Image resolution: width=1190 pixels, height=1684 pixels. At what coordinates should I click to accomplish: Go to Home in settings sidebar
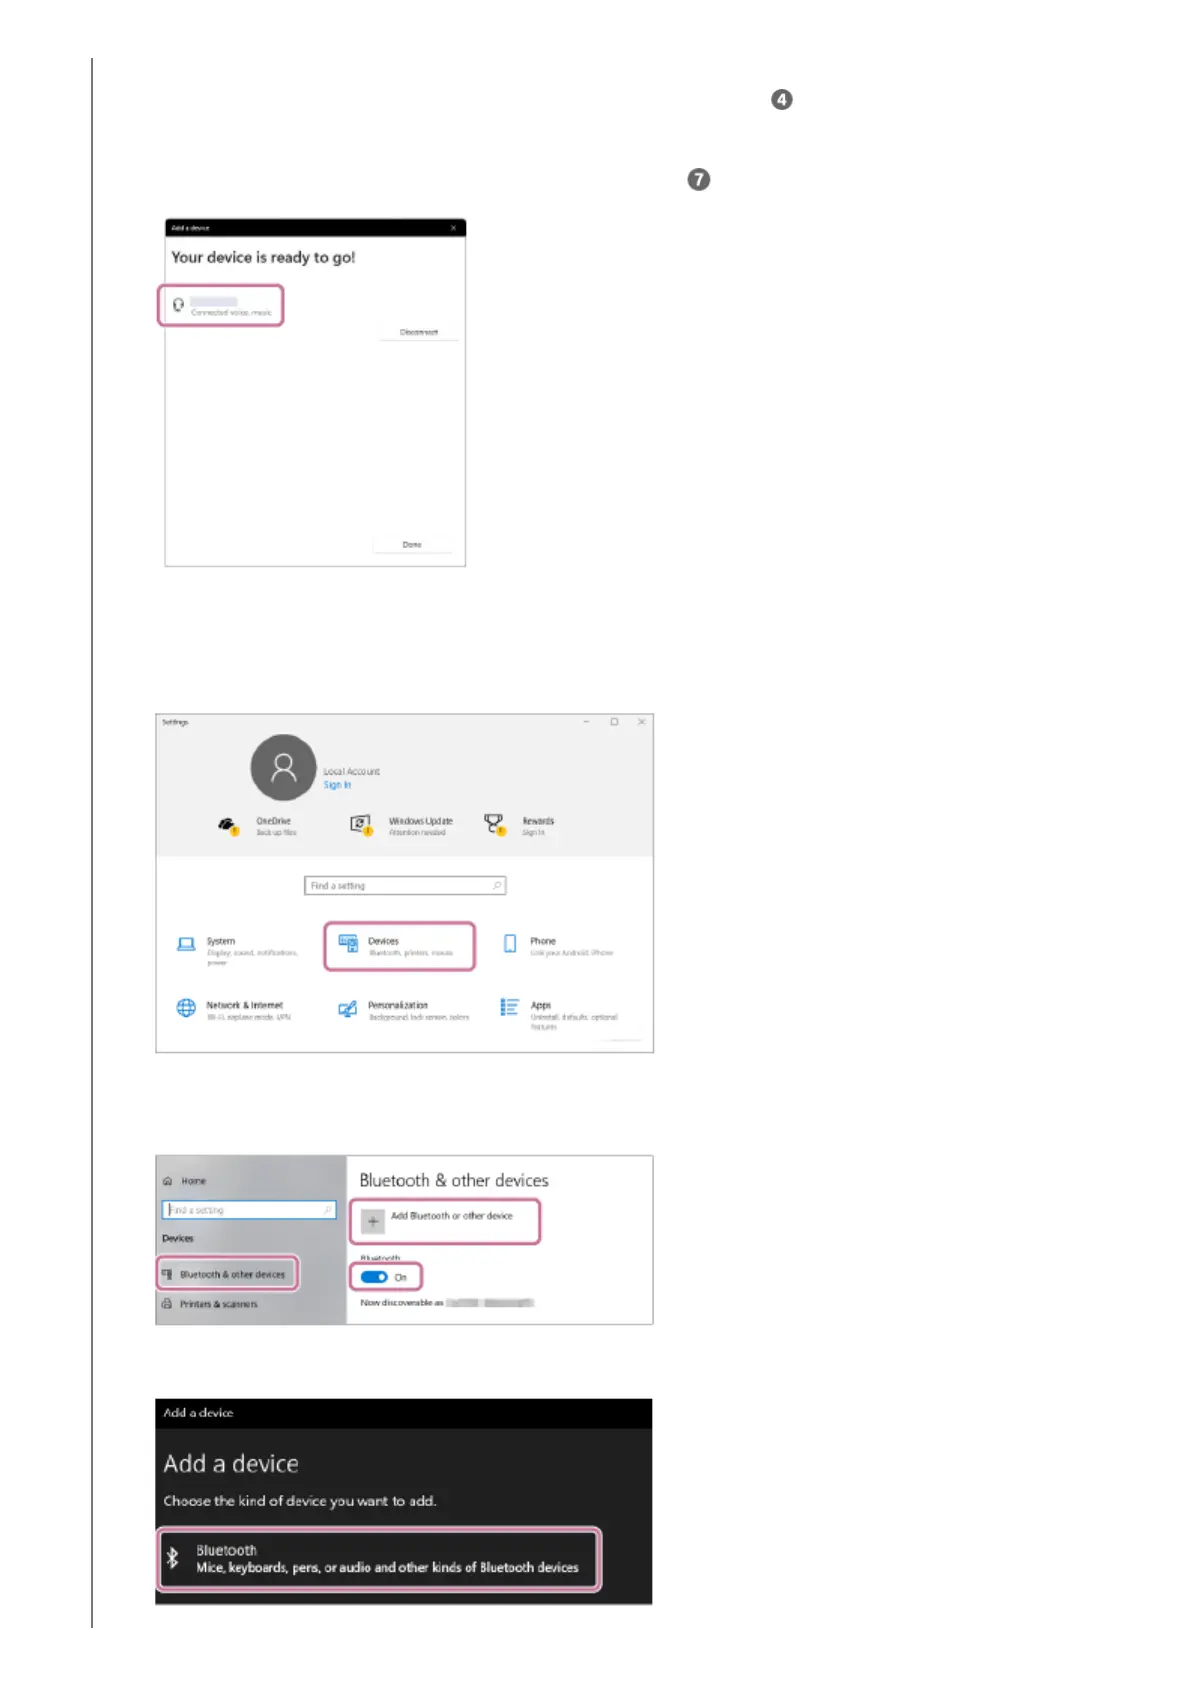[185, 1181]
